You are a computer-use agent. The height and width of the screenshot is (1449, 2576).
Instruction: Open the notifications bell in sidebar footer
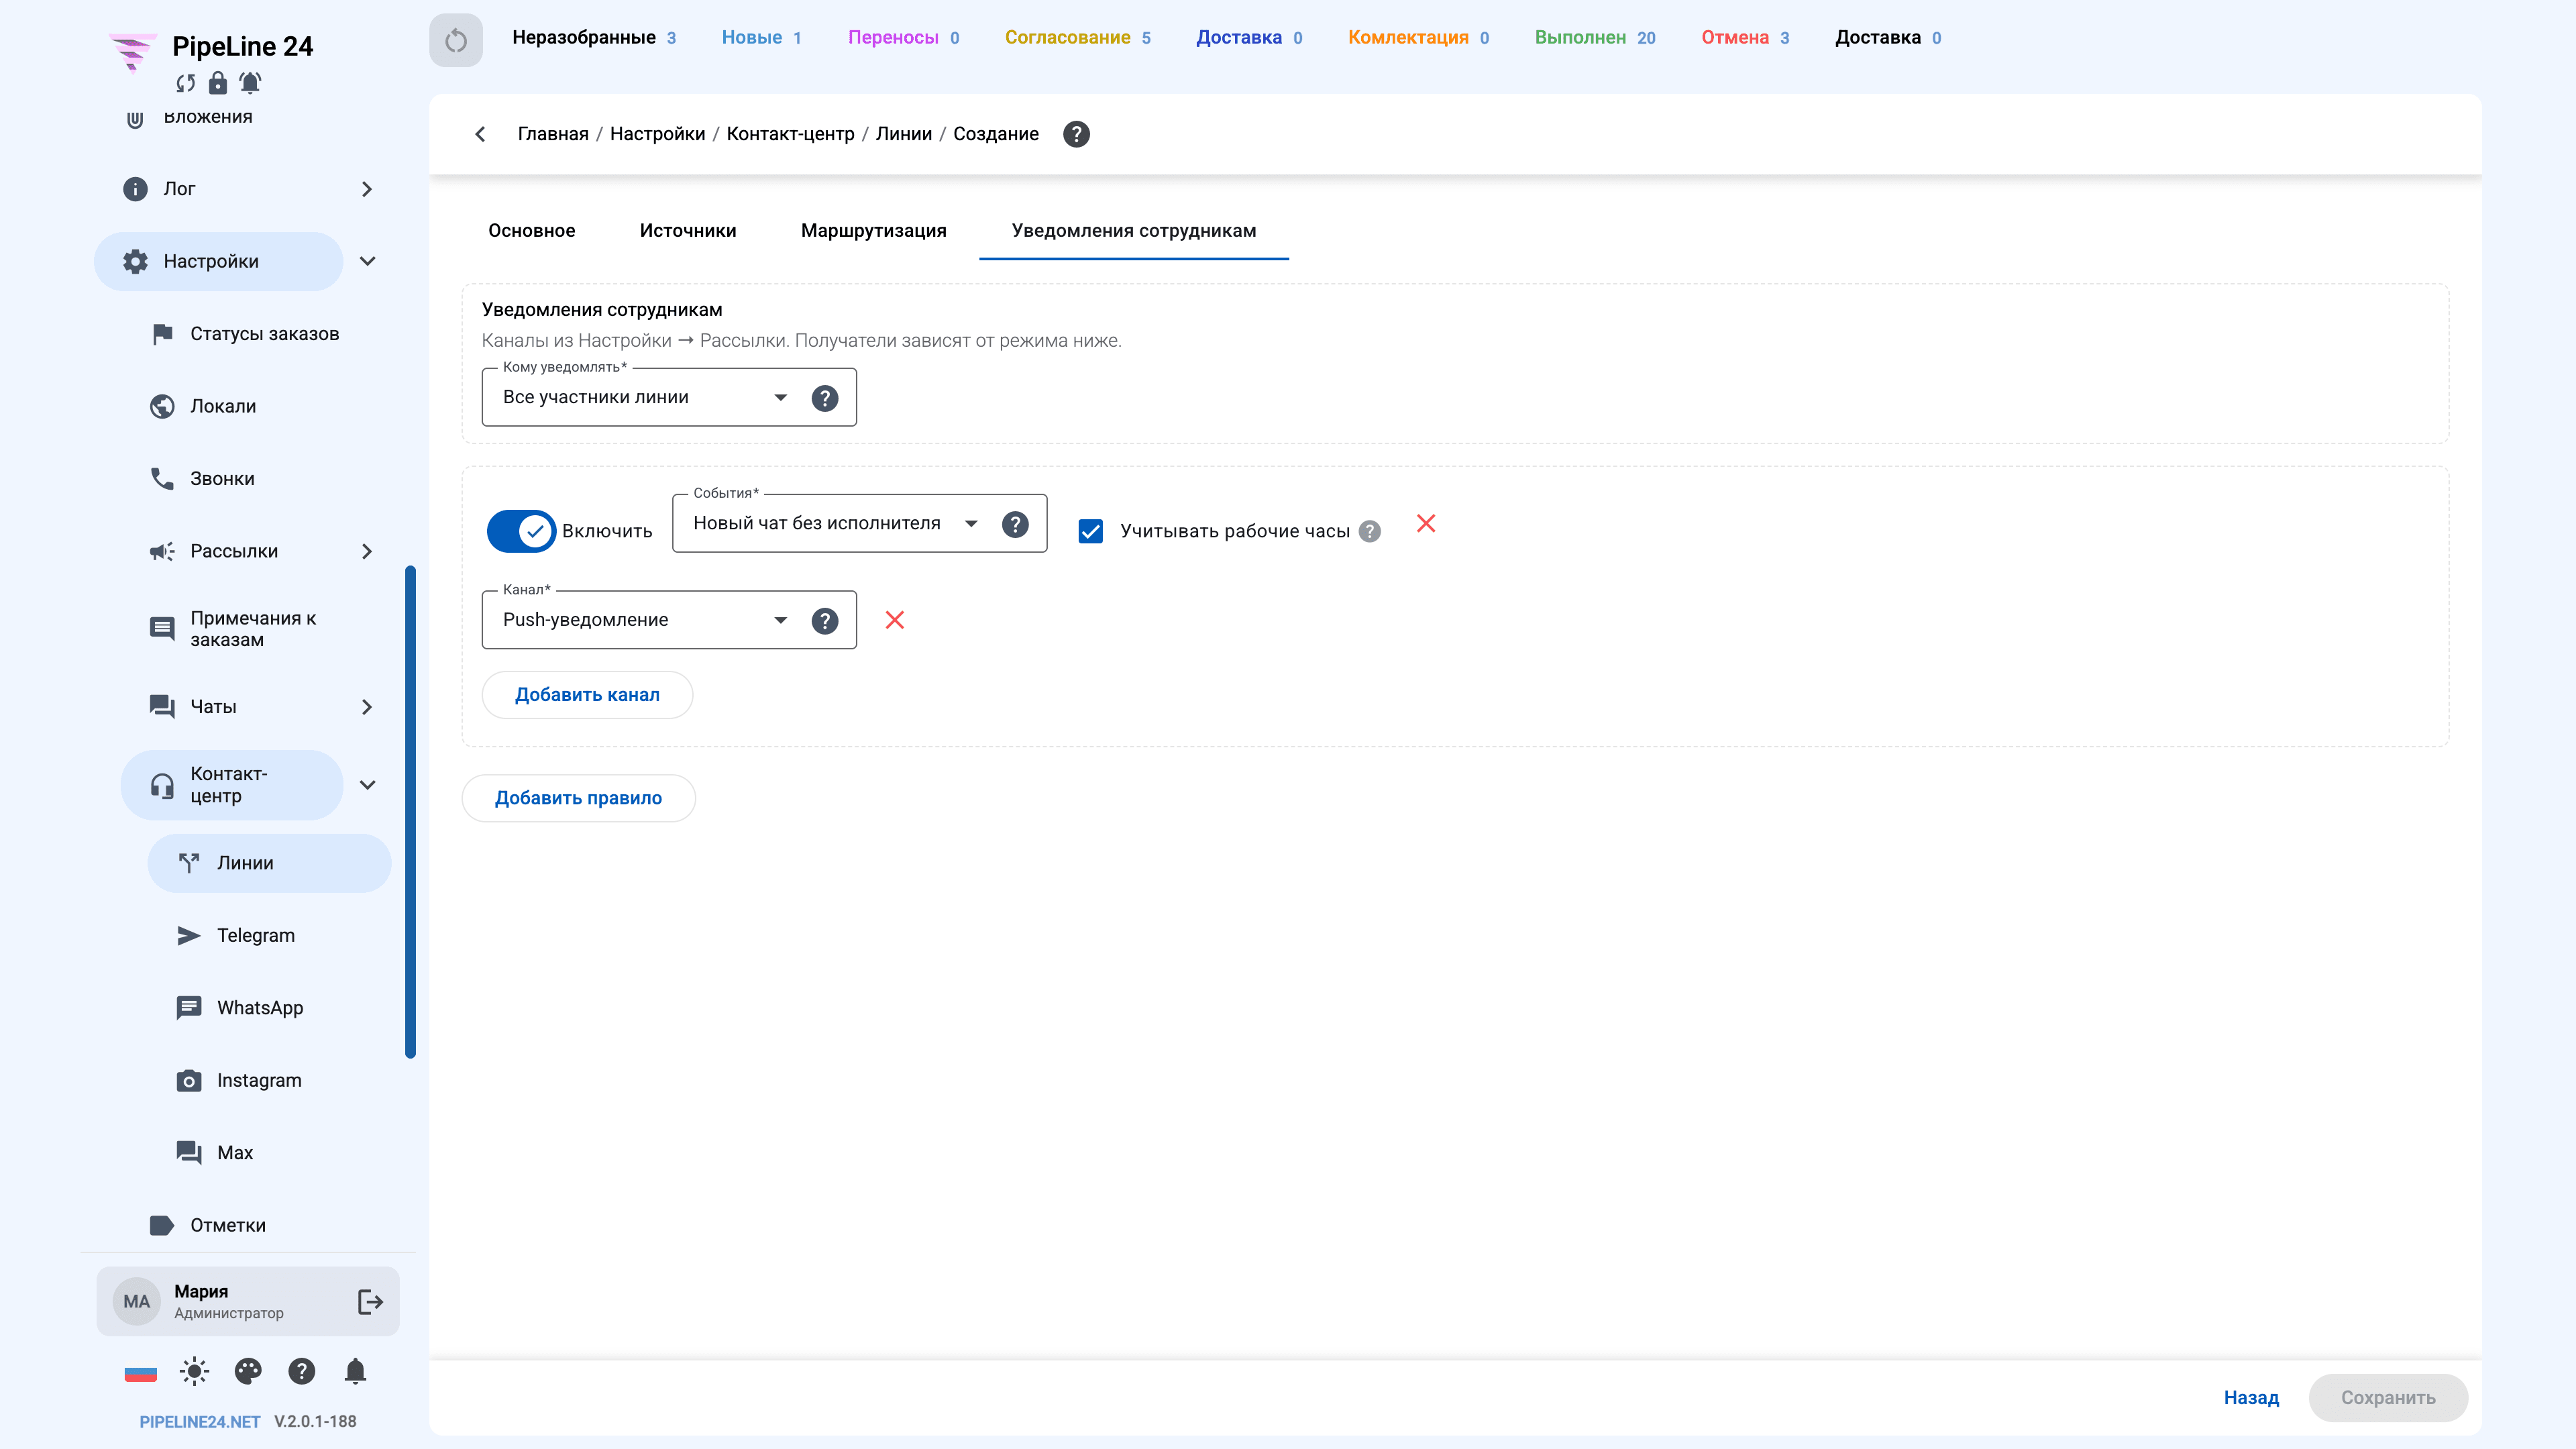[355, 1371]
